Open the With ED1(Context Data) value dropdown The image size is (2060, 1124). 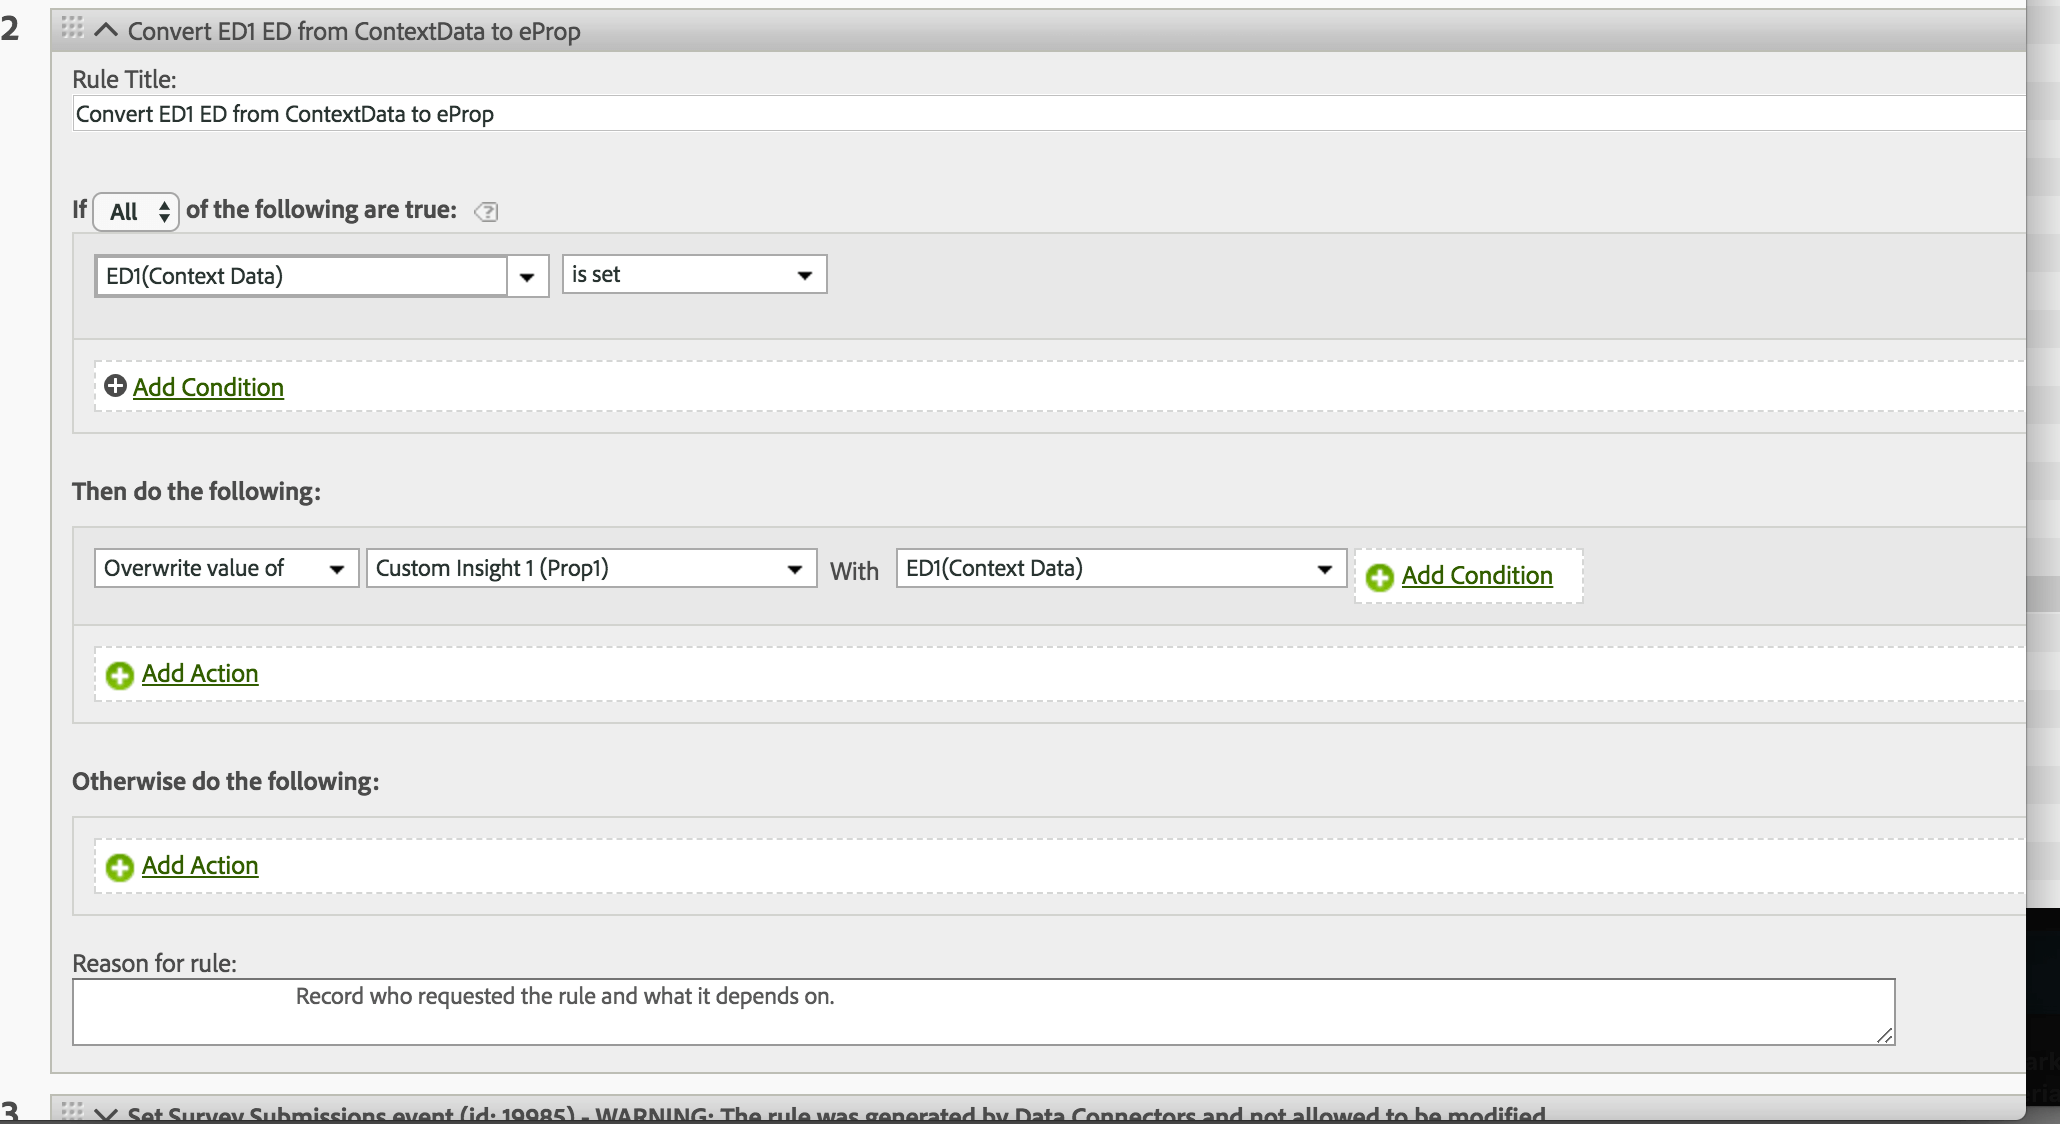click(x=1325, y=568)
